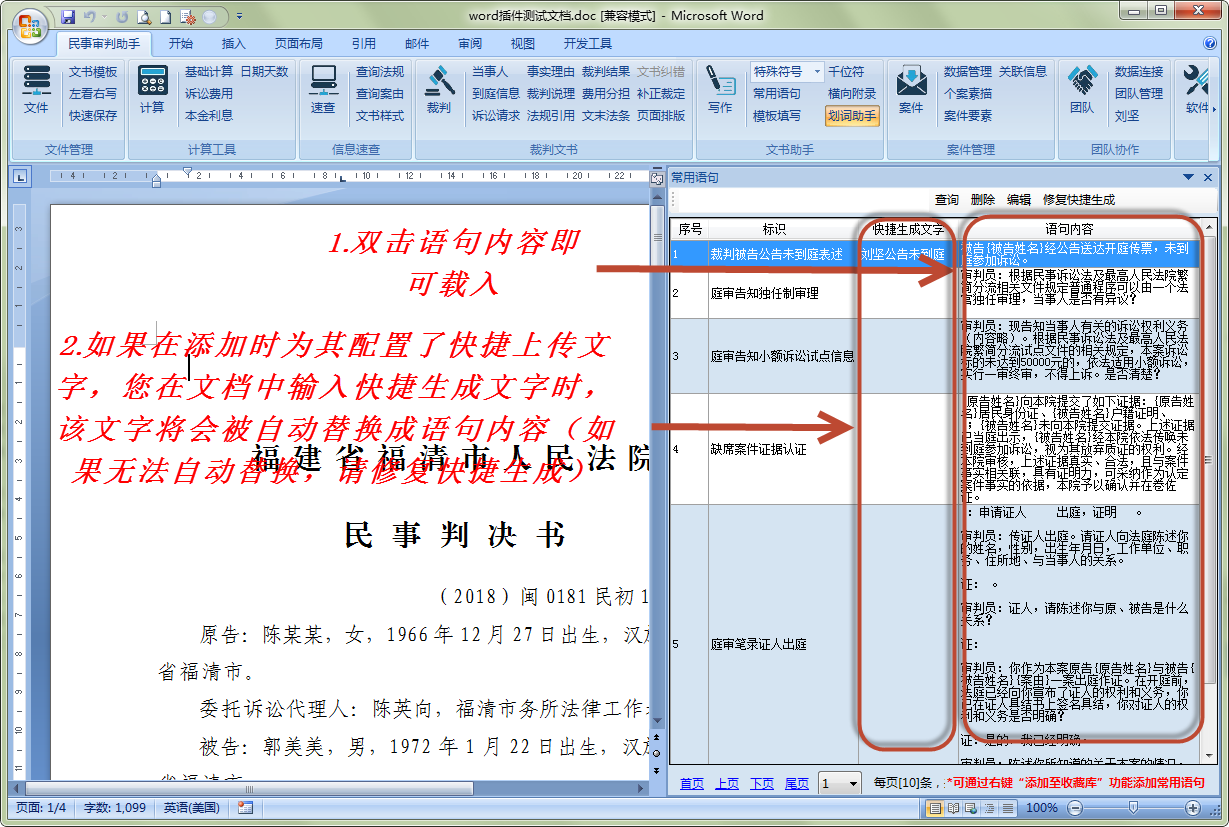Click 常用语句 in 文书助手 group

click(777, 94)
